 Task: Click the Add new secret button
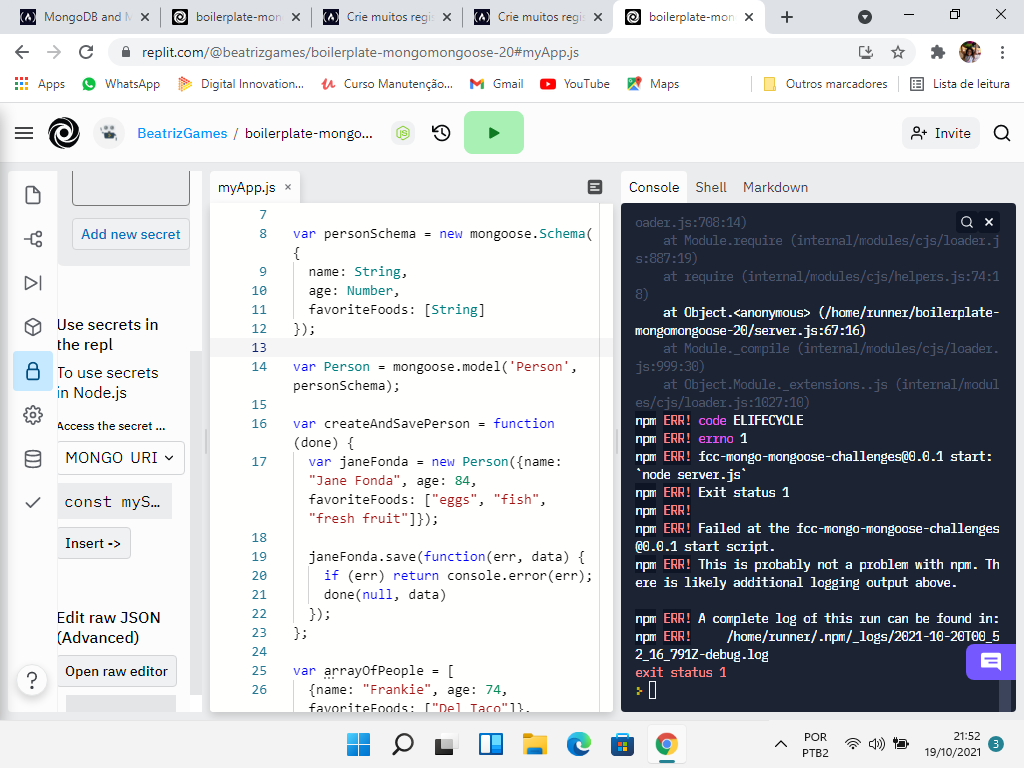[130, 234]
